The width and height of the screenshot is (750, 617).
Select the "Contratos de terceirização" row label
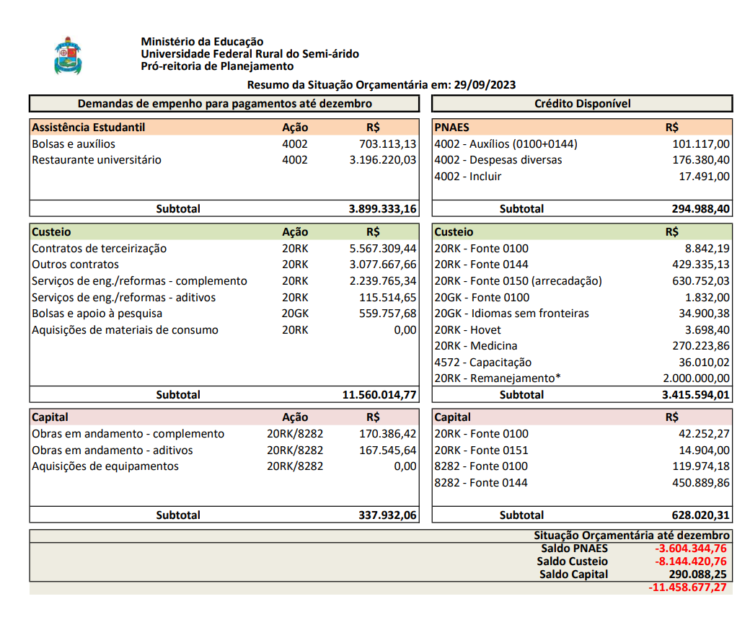point(100,248)
